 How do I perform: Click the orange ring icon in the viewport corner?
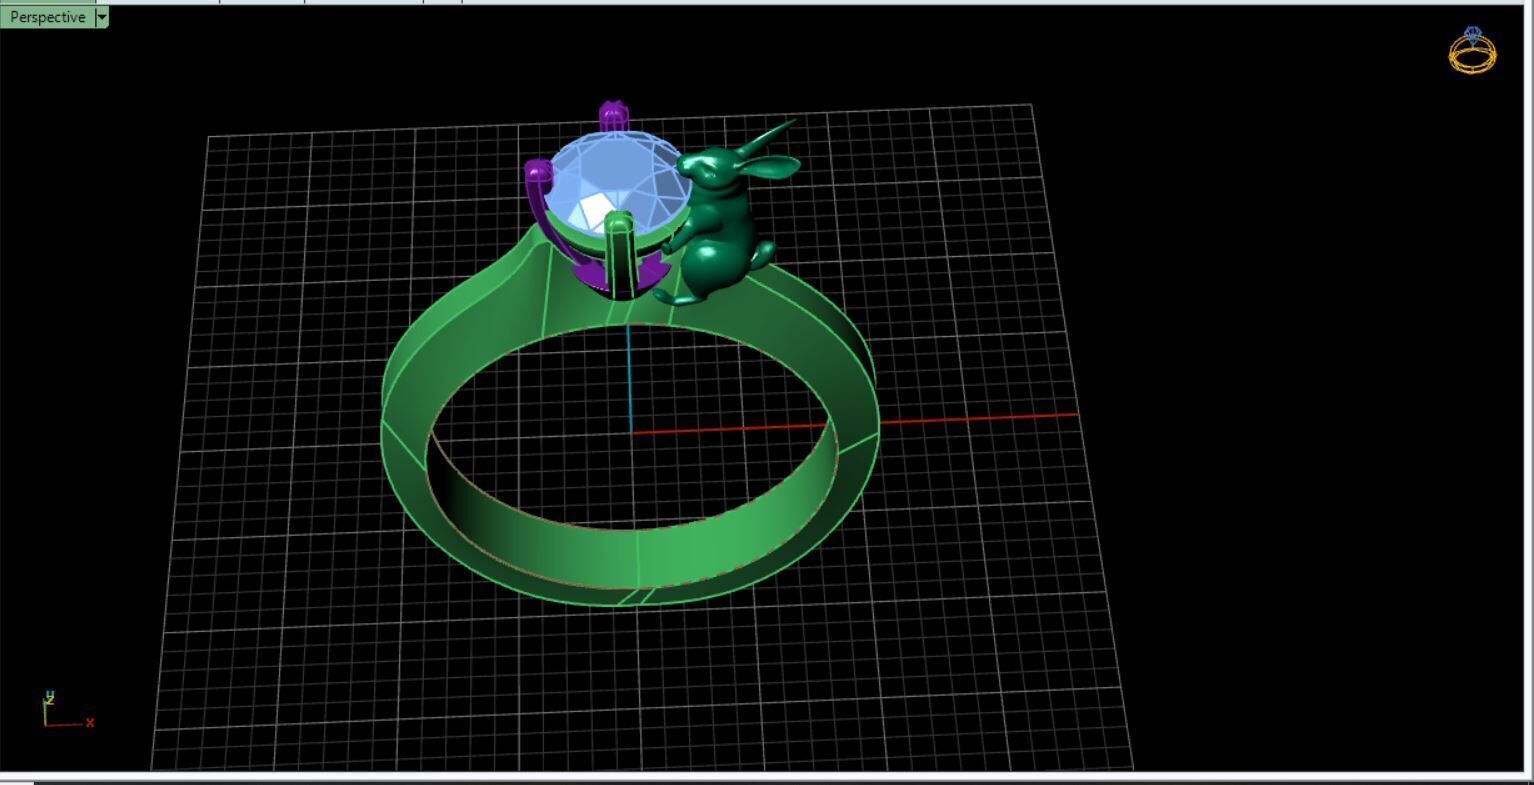(x=1472, y=50)
